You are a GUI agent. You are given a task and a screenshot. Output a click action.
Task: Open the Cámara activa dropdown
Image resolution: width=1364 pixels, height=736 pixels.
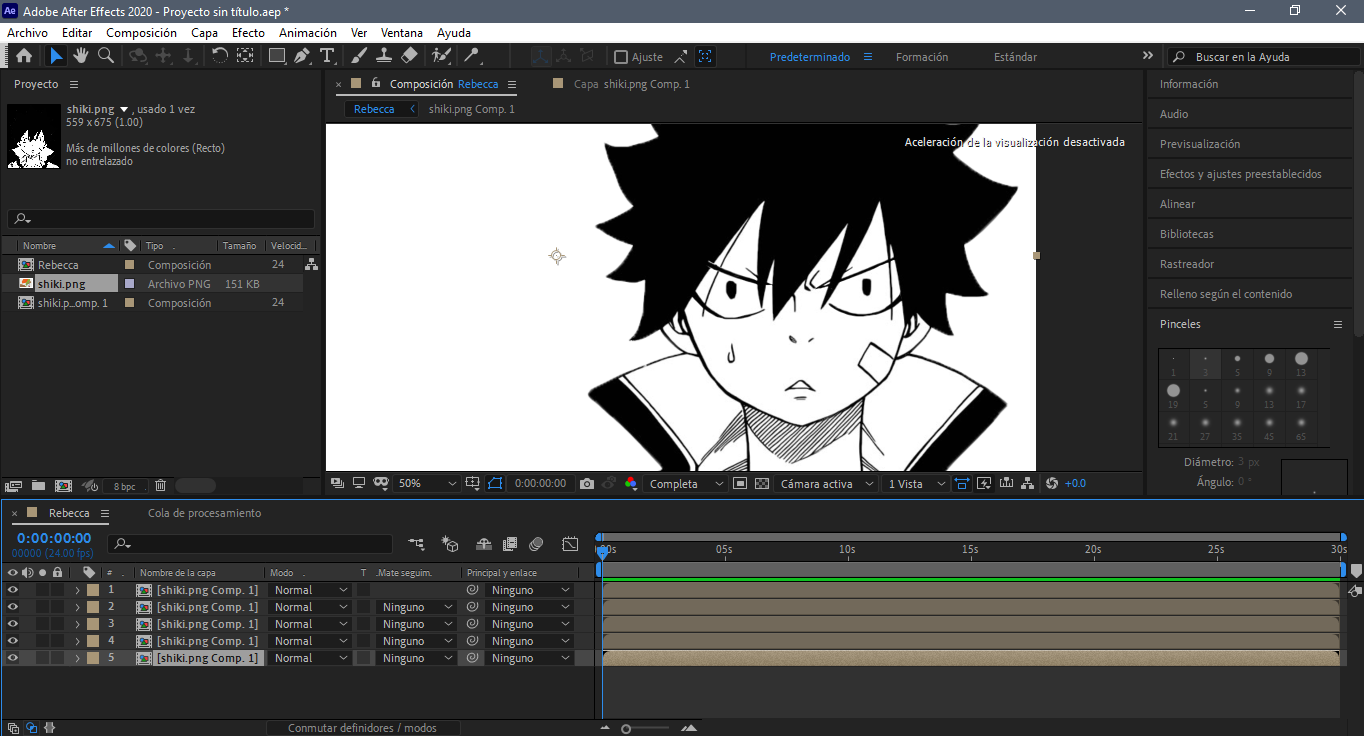click(x=824, y=484)
